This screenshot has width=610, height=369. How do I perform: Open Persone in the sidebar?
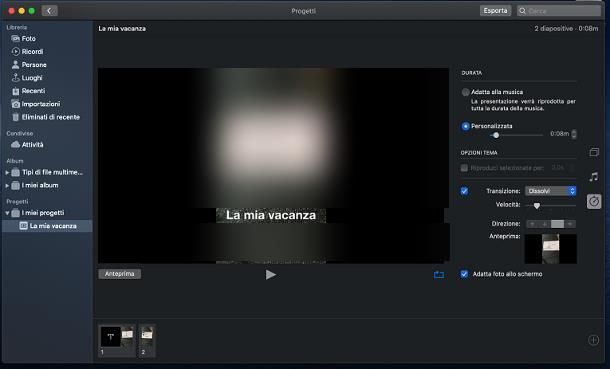pos(34,65)
